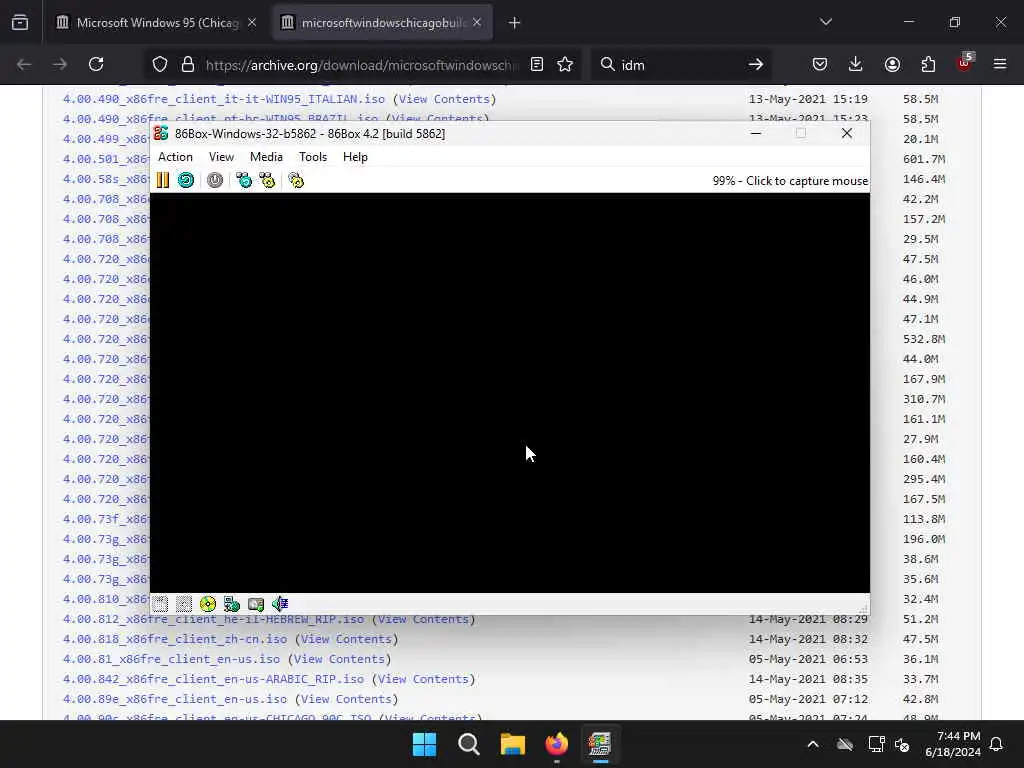This screenshot has height=768, width=1024.
Task: Click View Contents for ARABIC_RIP.iso
Action: pos(423,679)
